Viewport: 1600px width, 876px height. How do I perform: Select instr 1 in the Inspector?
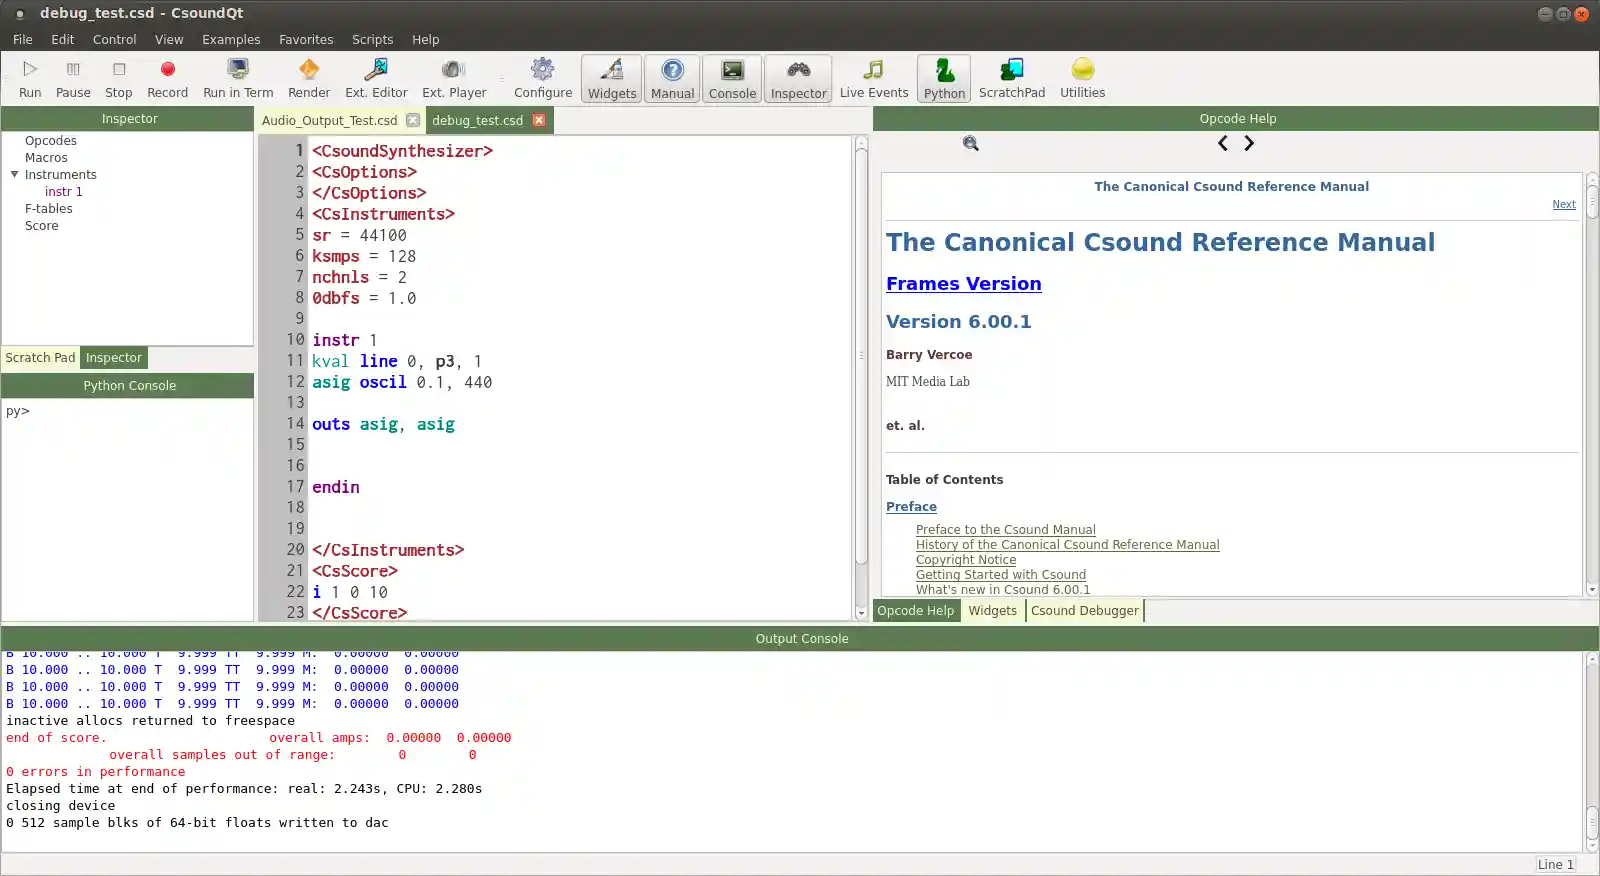click(64, 192)
